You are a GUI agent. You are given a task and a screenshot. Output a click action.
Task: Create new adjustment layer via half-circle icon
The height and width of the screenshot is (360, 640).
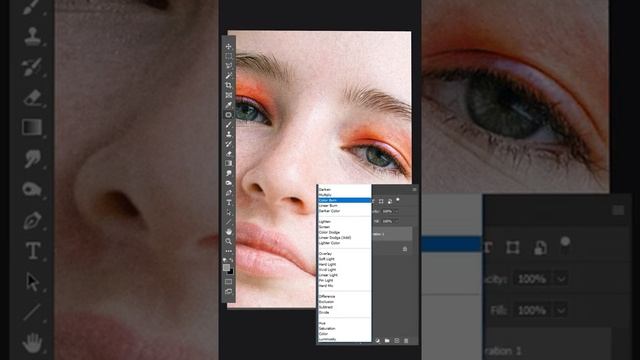tap(378, 340)
